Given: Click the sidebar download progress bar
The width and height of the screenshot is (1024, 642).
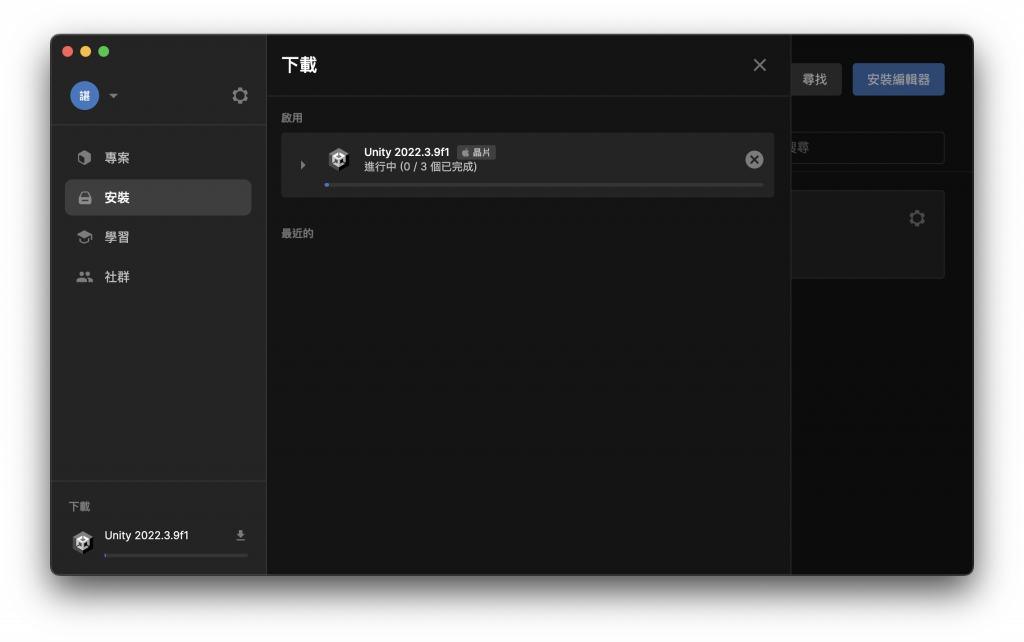Looking at the screenshot, I should (x=176, y=555).
